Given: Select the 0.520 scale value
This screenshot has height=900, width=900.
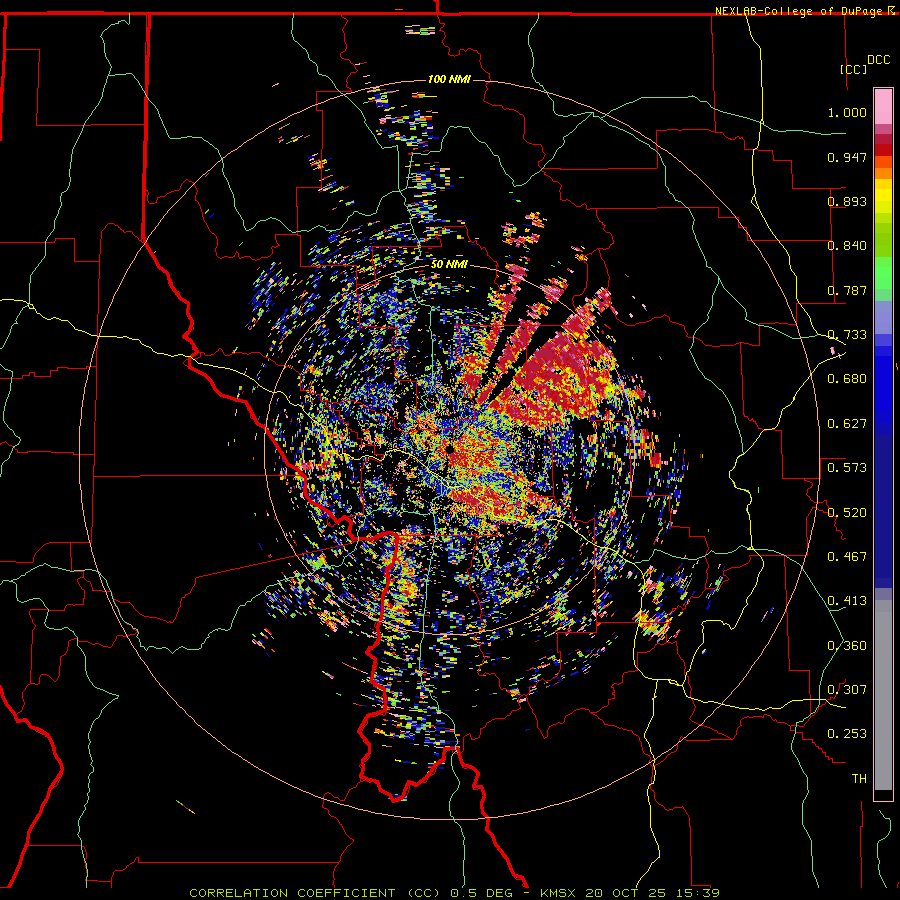Looking at the screenshot, I should point(847,512).
